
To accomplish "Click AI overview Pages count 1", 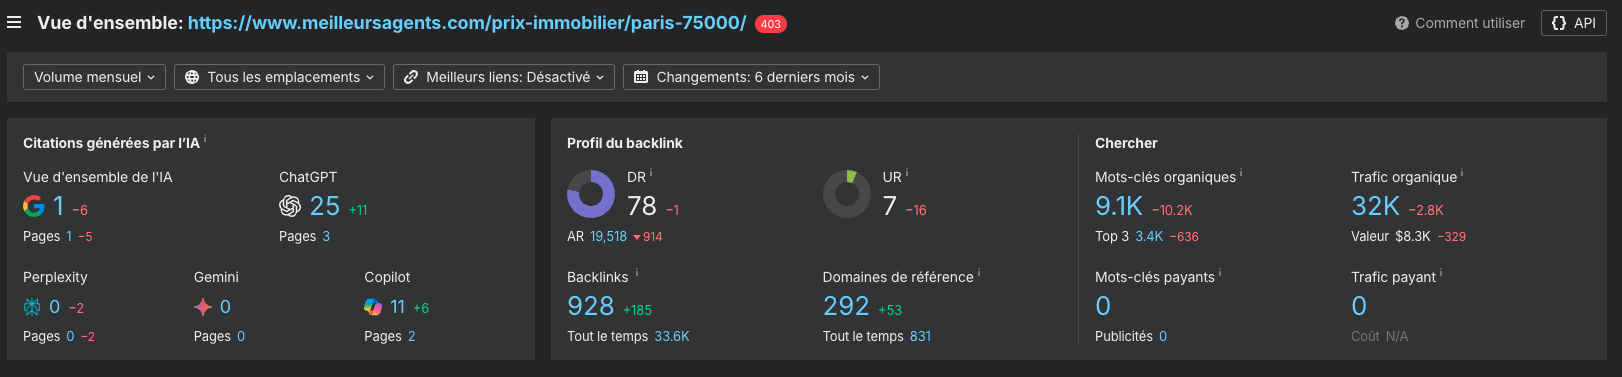I will (x=69, y=237).
